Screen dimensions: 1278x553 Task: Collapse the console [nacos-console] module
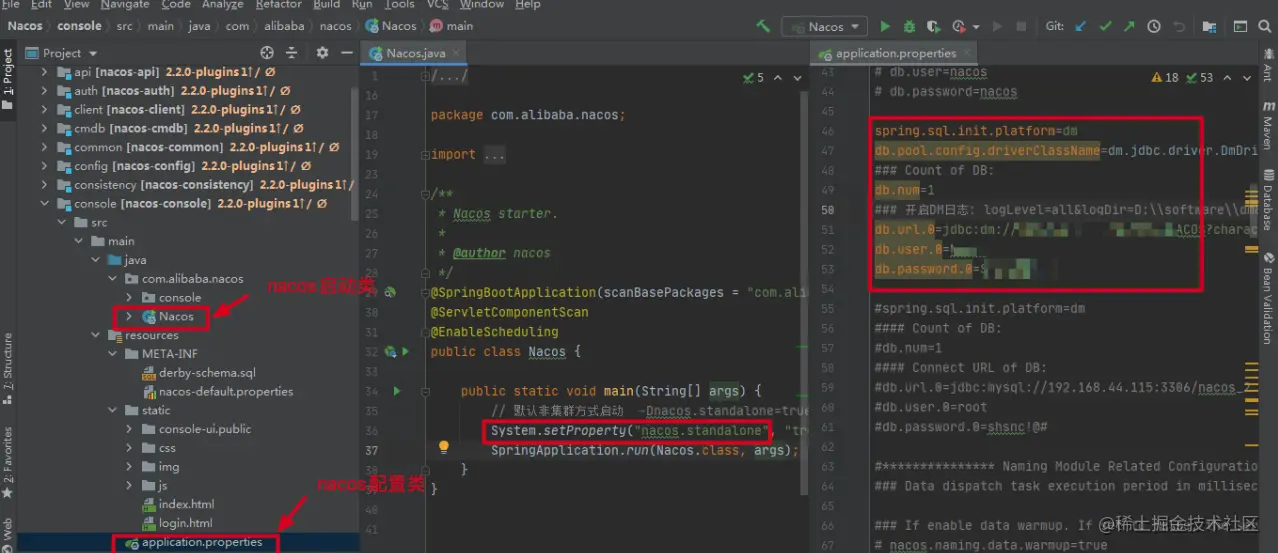[44, 204]
